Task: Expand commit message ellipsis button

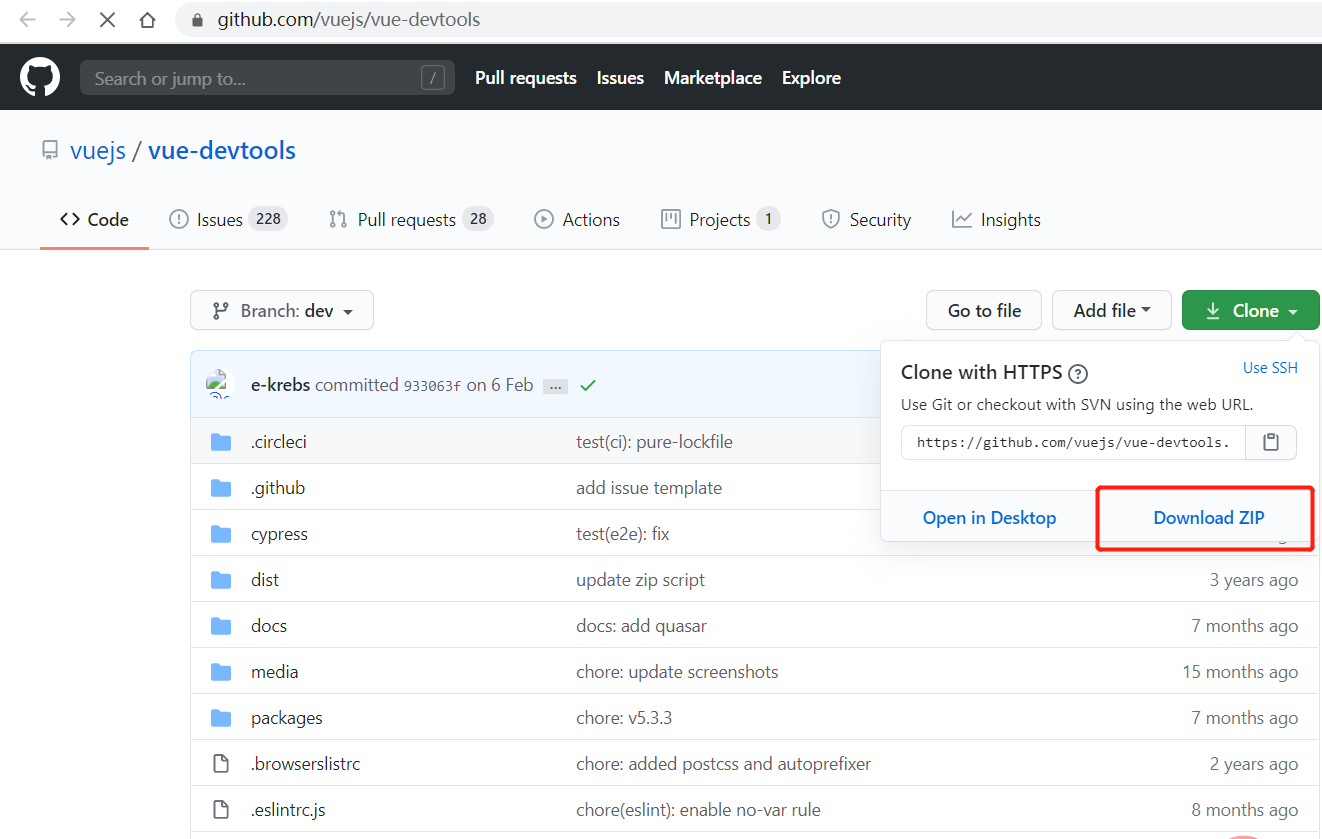Action: [555, 386]
